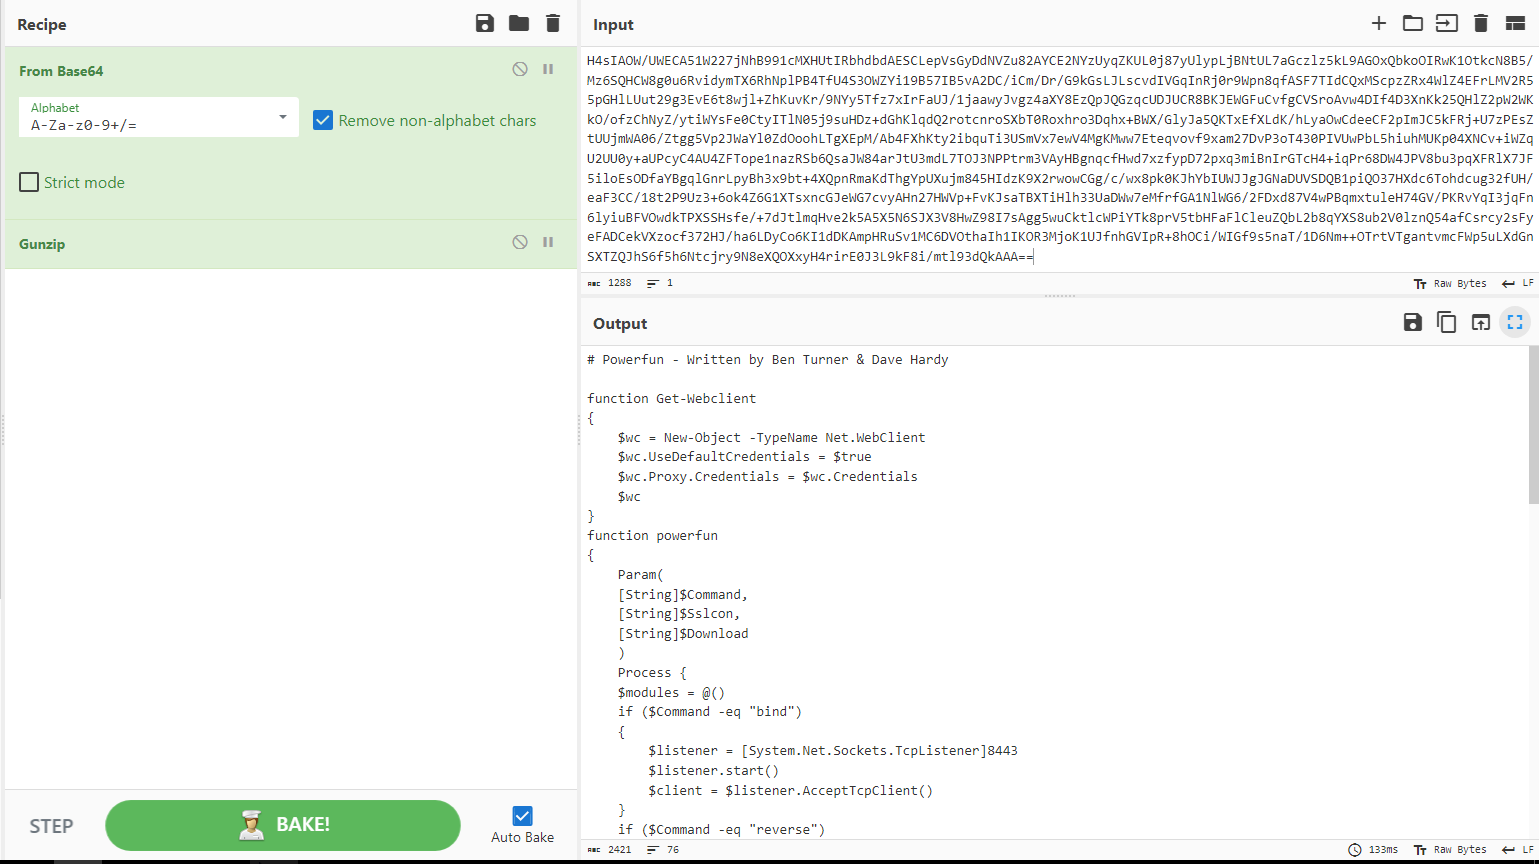The width and height of the screenshot is (1539, 864).
Task: Click the 'function powerfun' line in output
Action: click(653, 535)
